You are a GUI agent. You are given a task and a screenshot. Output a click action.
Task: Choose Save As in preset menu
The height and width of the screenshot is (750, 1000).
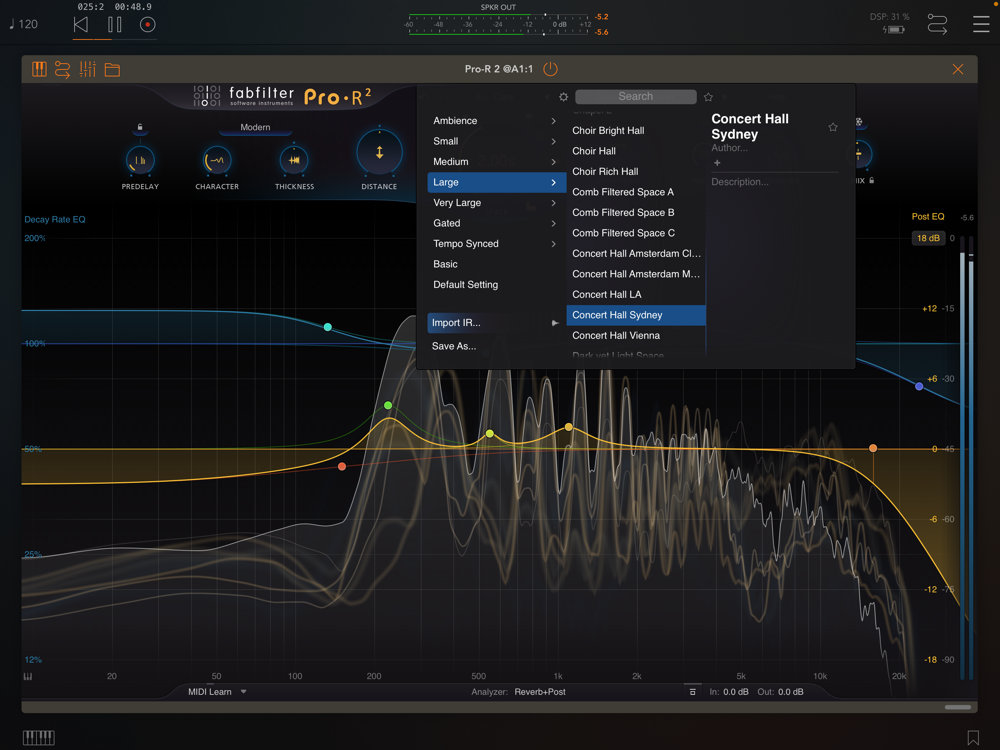click(x=454, y=346)
